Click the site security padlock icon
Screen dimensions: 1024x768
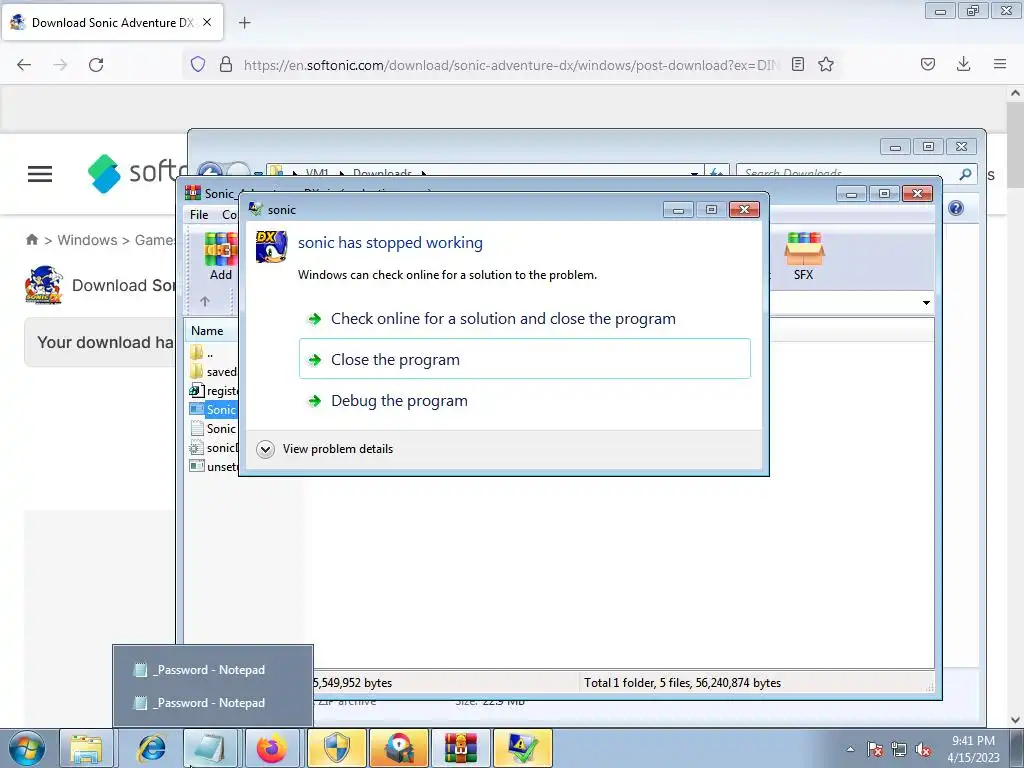[x=226, y=64]
